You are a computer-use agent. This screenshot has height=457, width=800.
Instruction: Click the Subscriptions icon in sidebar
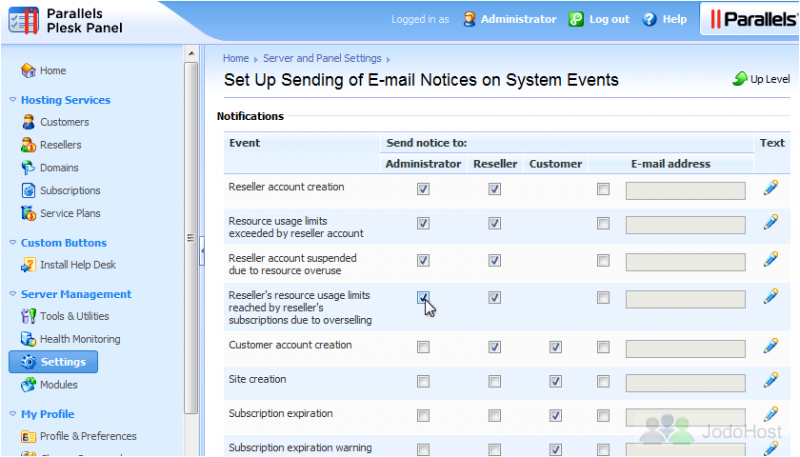coord(29,191)
